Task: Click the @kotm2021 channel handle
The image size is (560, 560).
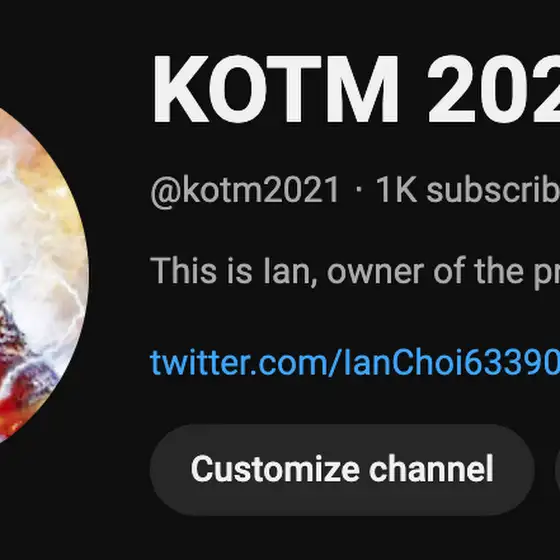Action: click(x=245, y=190)
